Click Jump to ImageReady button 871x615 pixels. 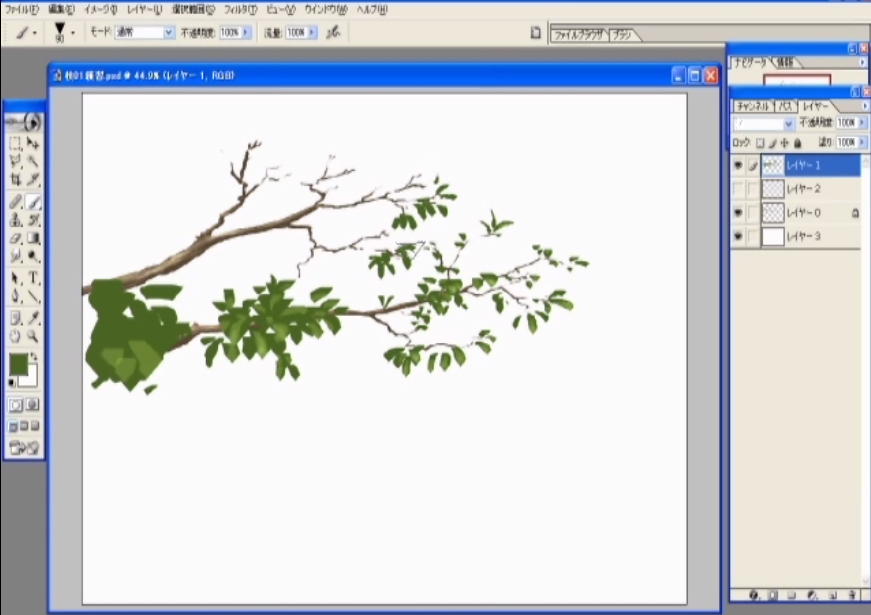(x=24, y=447)
